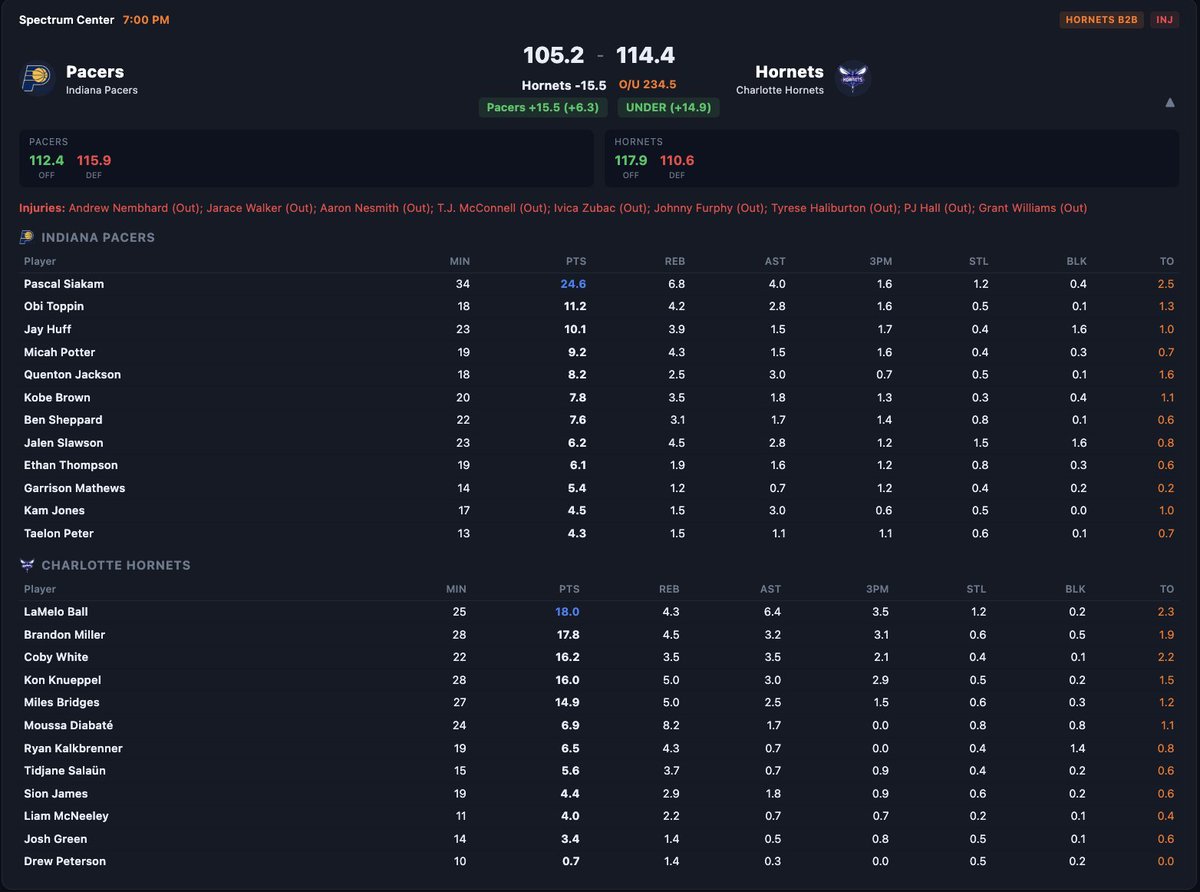Click Pacers defensive rating 115.9
This screenshot has height=892, width=1200.
point(94,160)
